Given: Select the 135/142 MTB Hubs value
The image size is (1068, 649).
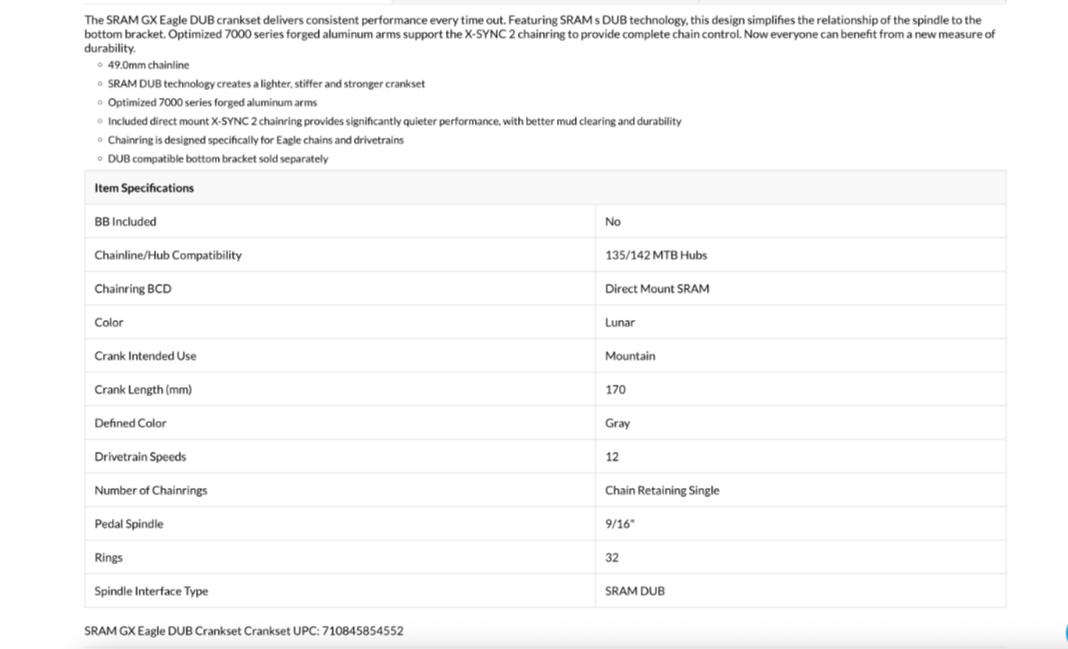Looking at the screenshot, I should (x=655, y=255).
